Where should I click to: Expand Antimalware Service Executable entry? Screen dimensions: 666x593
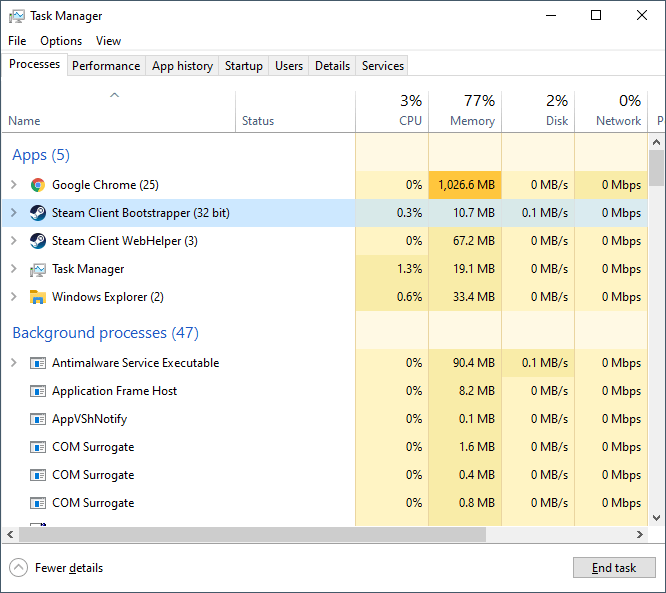pyautogui.click(x=13, y=363)
